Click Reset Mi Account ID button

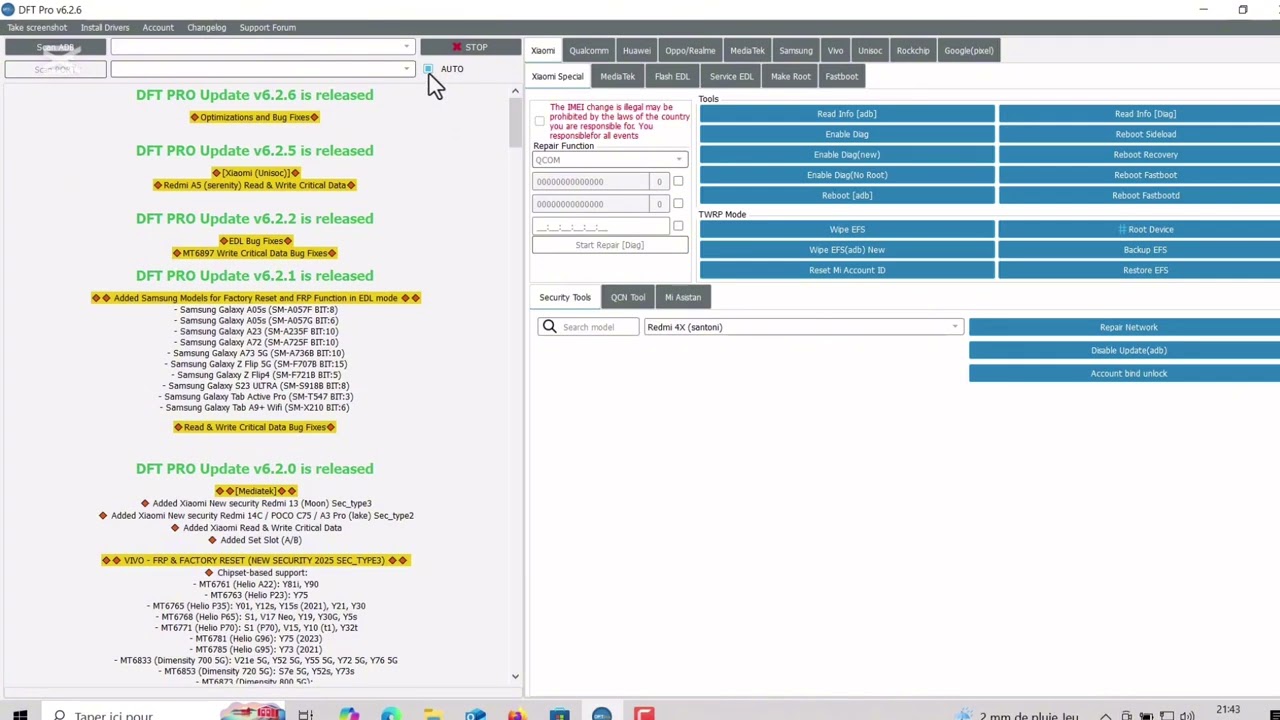(x=847, y=270)
